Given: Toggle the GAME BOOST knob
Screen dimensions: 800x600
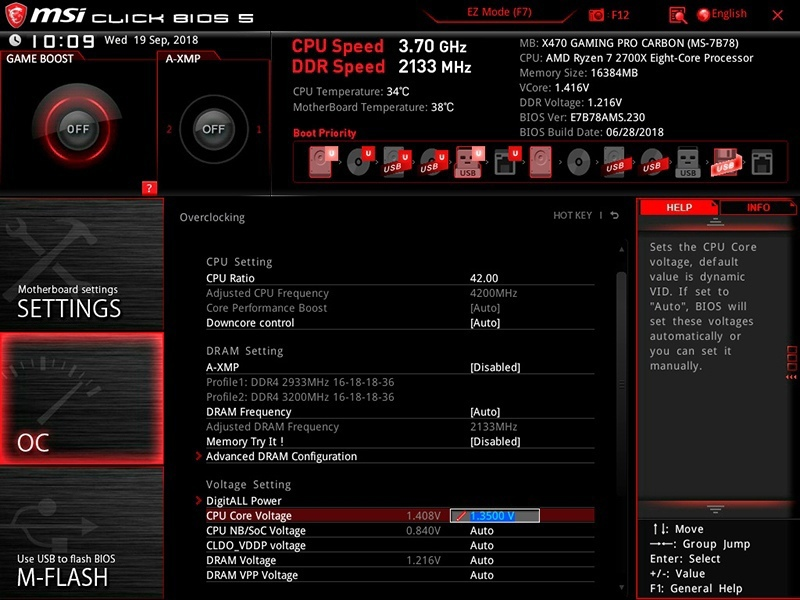Looking at the screenshot, I should pyautogui.click(x=78, y=129).
